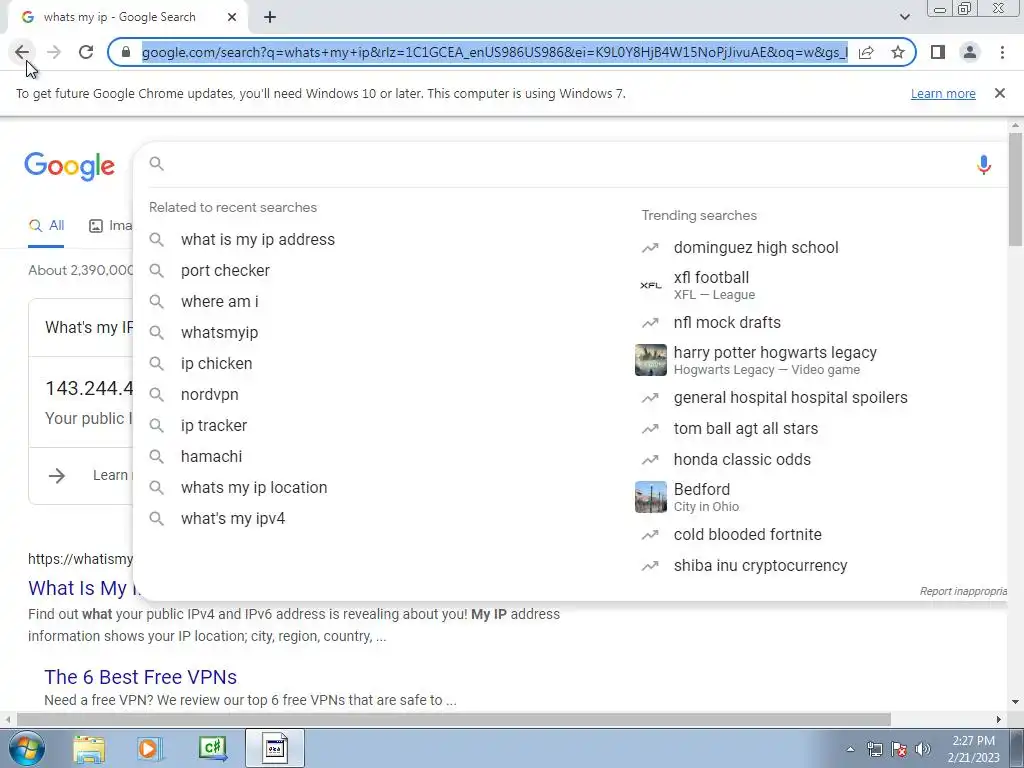The image size is (1024, 768).
Task: Click the horizontal scrollbar thumb
Action: click(453, 719)
